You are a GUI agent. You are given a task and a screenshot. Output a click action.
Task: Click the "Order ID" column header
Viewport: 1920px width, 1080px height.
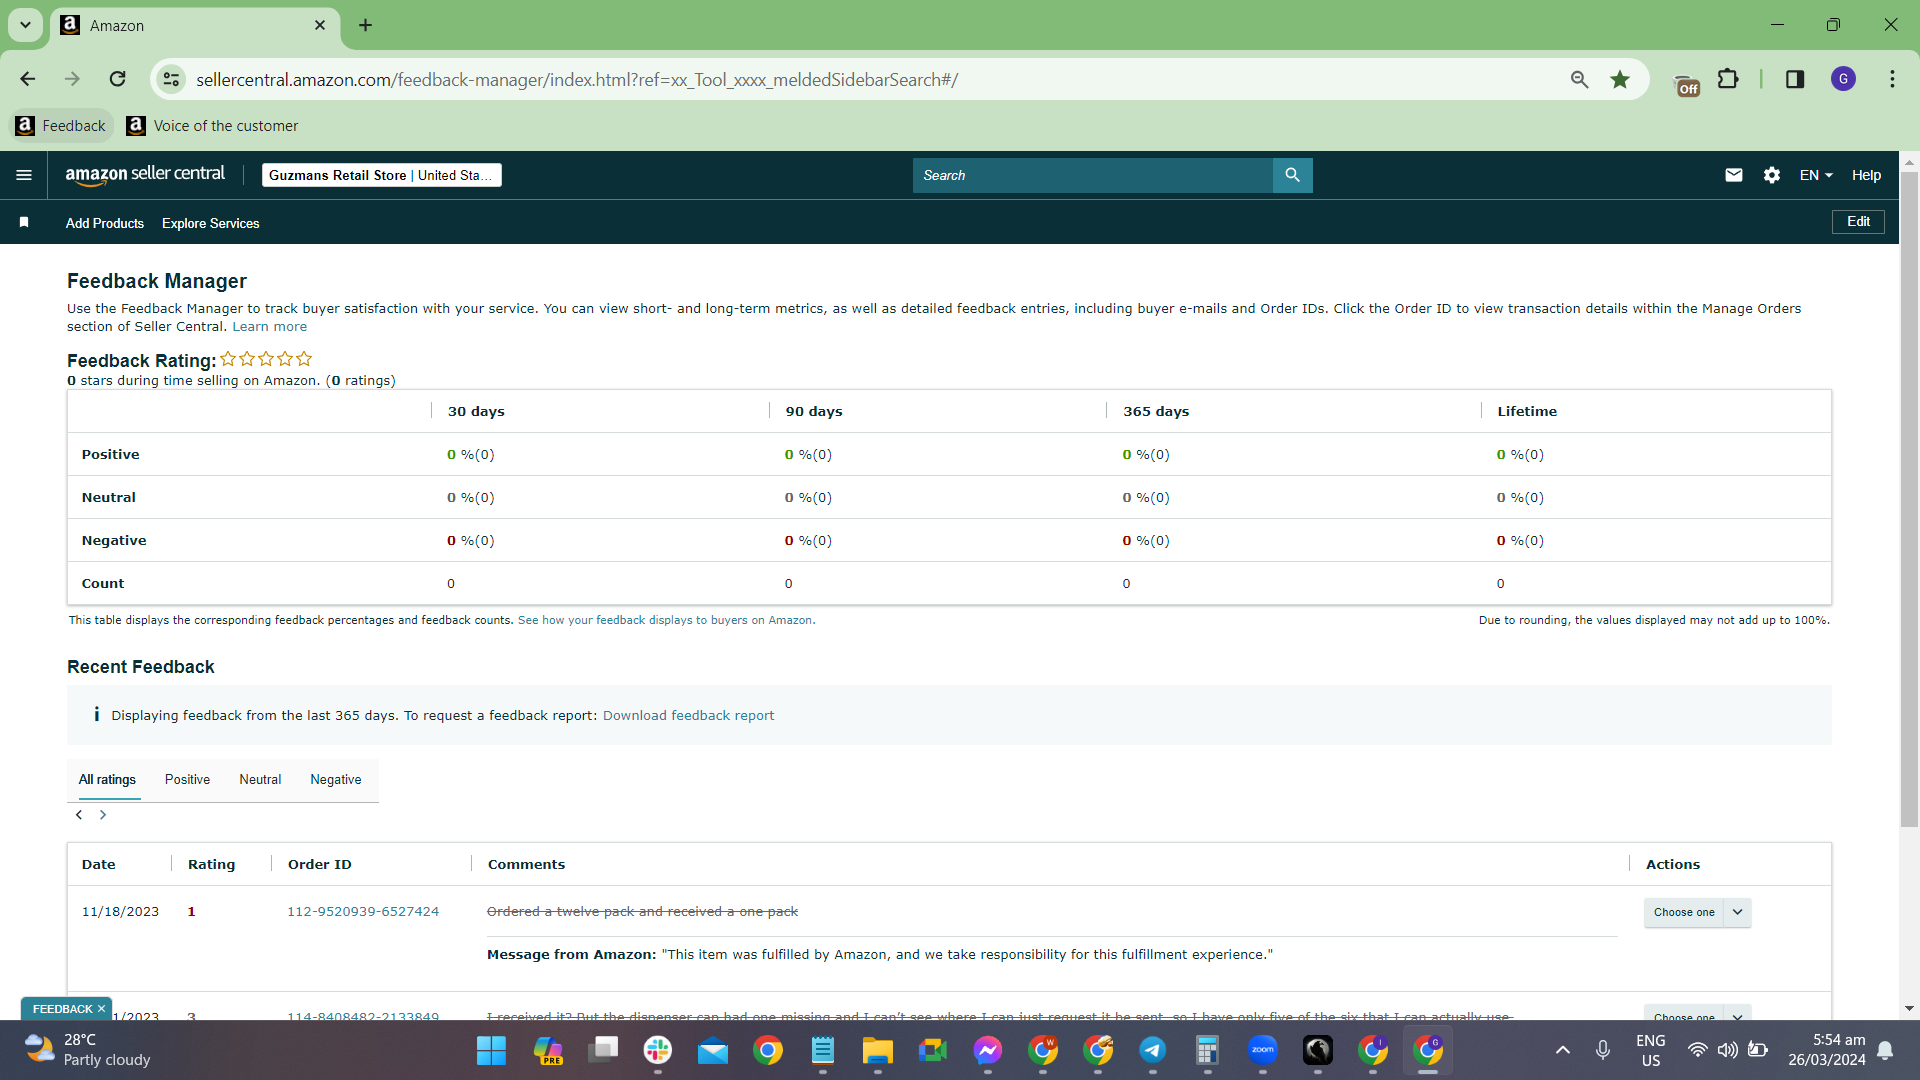point(320,864)
